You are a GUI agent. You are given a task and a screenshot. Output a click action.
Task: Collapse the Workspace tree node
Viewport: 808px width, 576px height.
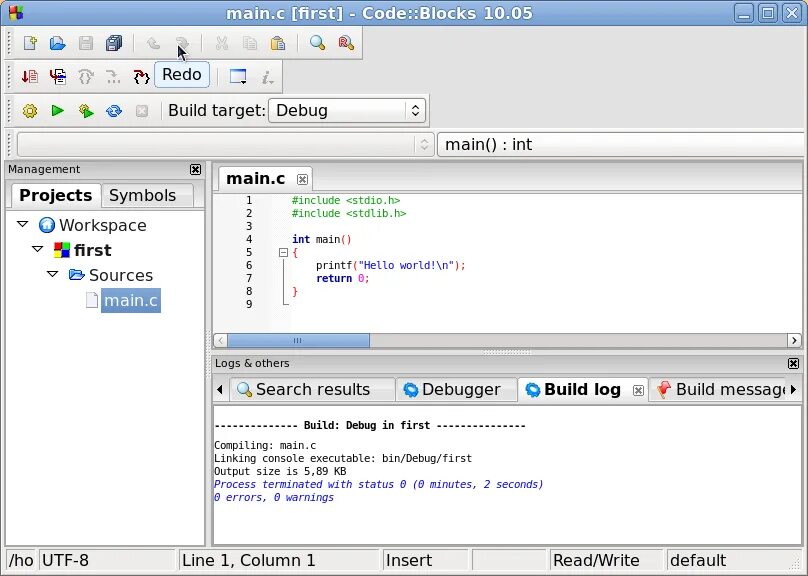click(22, 224)
